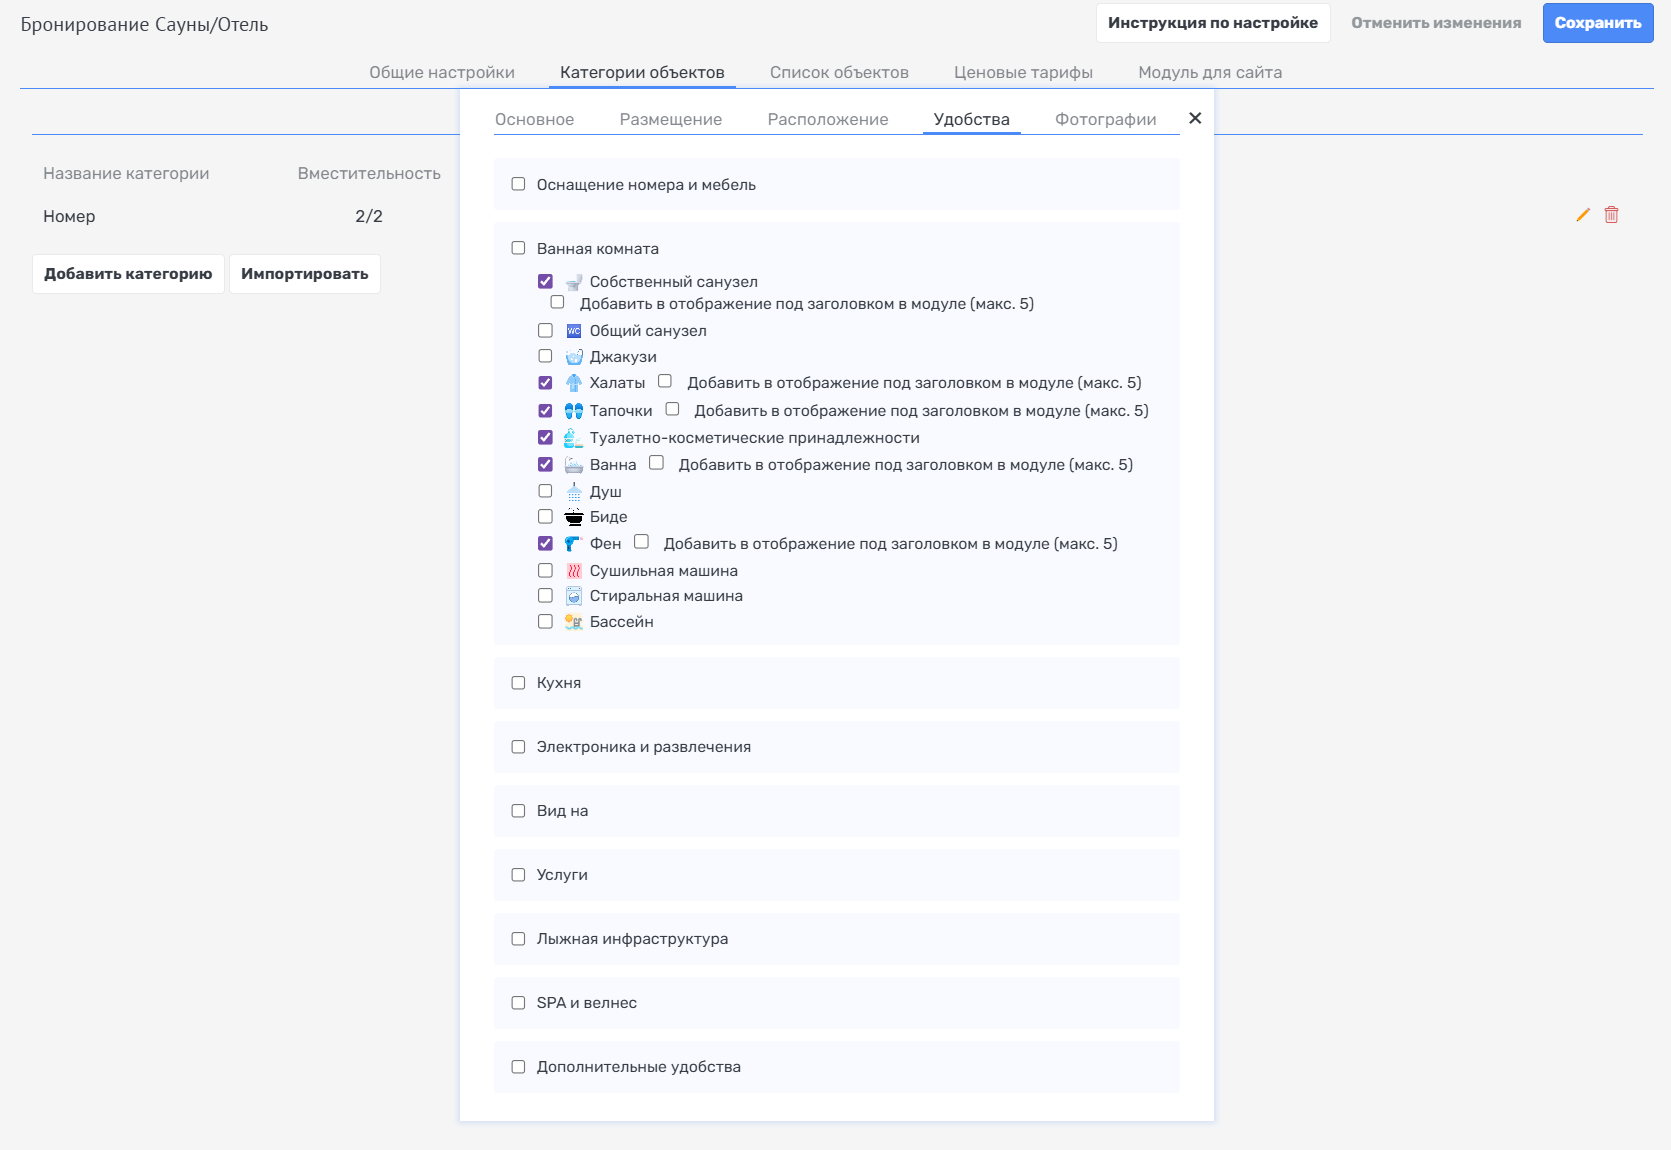The height and width of the screenshot is (1150, 1671).
Task: Edit the Номер category with the pencil icon
Action: pyautogui.click(x=1583, y=215)
